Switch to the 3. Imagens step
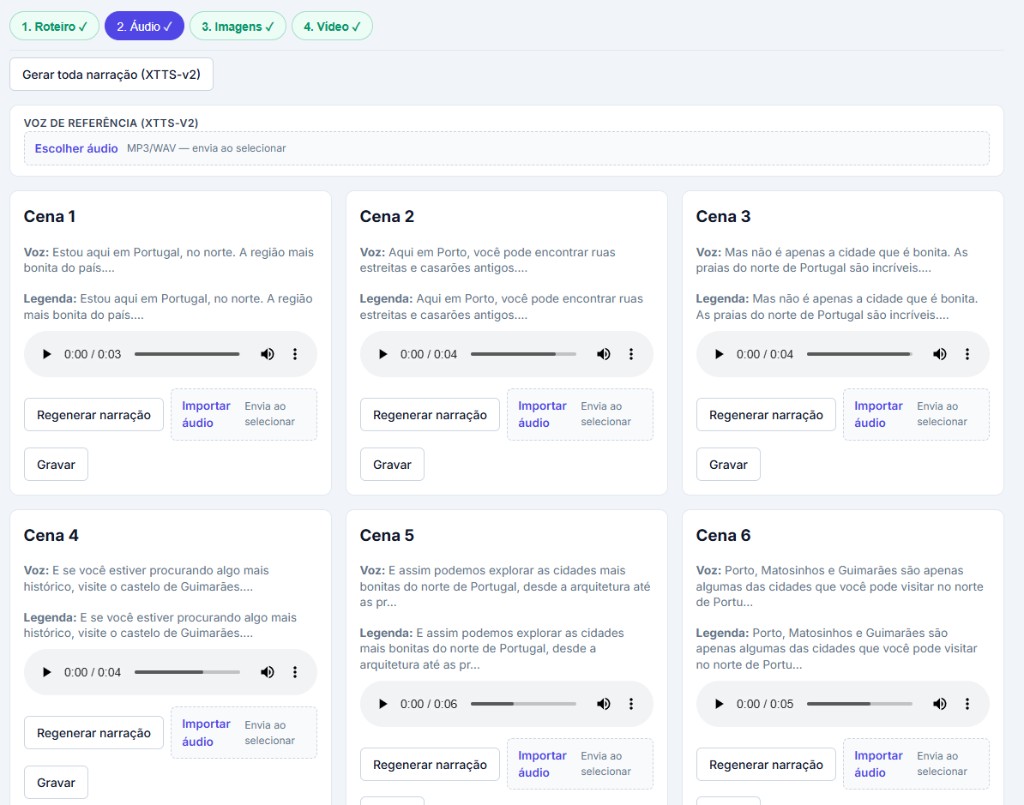This screenshot has height=805, width=1024. tap(238, 26)
